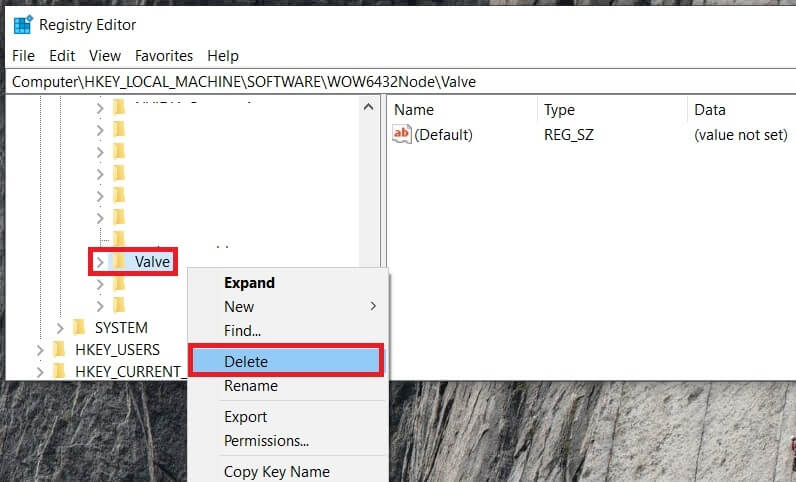Choose Permissions... in the context menu
Screen dimensions: 796x482
(x=267, y=441)
